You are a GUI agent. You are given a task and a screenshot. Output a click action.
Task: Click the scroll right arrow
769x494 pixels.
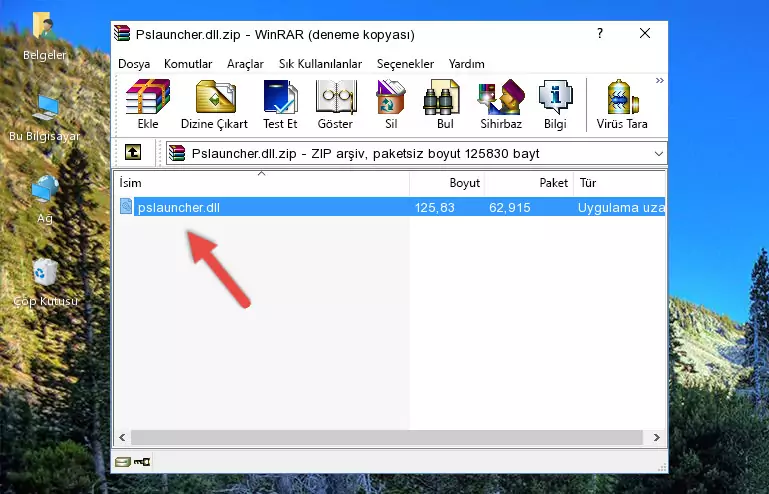(656, 437)
